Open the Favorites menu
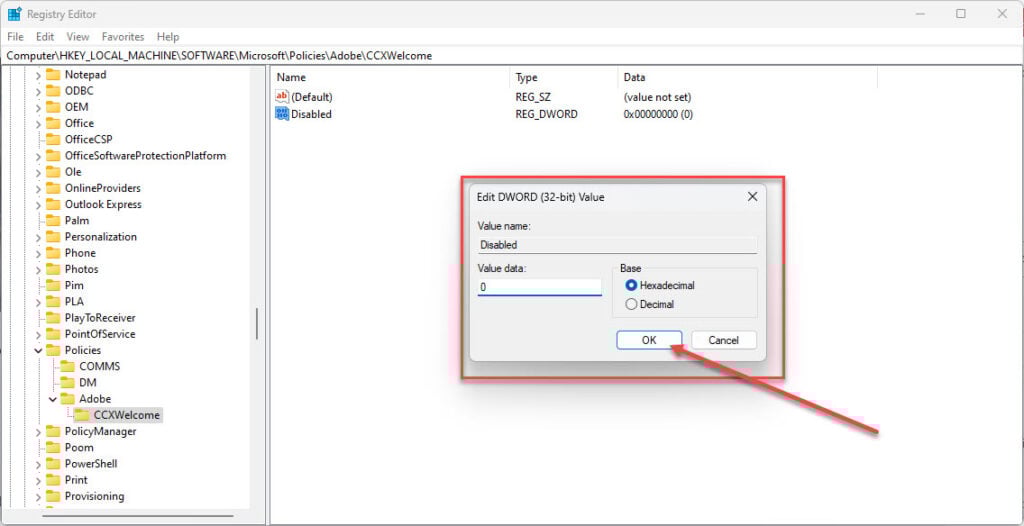Viewport: 1024px width, 526px height. pyautogui.click(x=123, y=37)
